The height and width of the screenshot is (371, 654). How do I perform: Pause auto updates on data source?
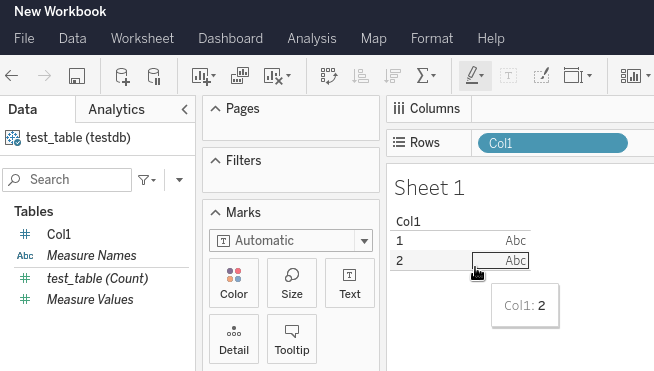point(154,76)
